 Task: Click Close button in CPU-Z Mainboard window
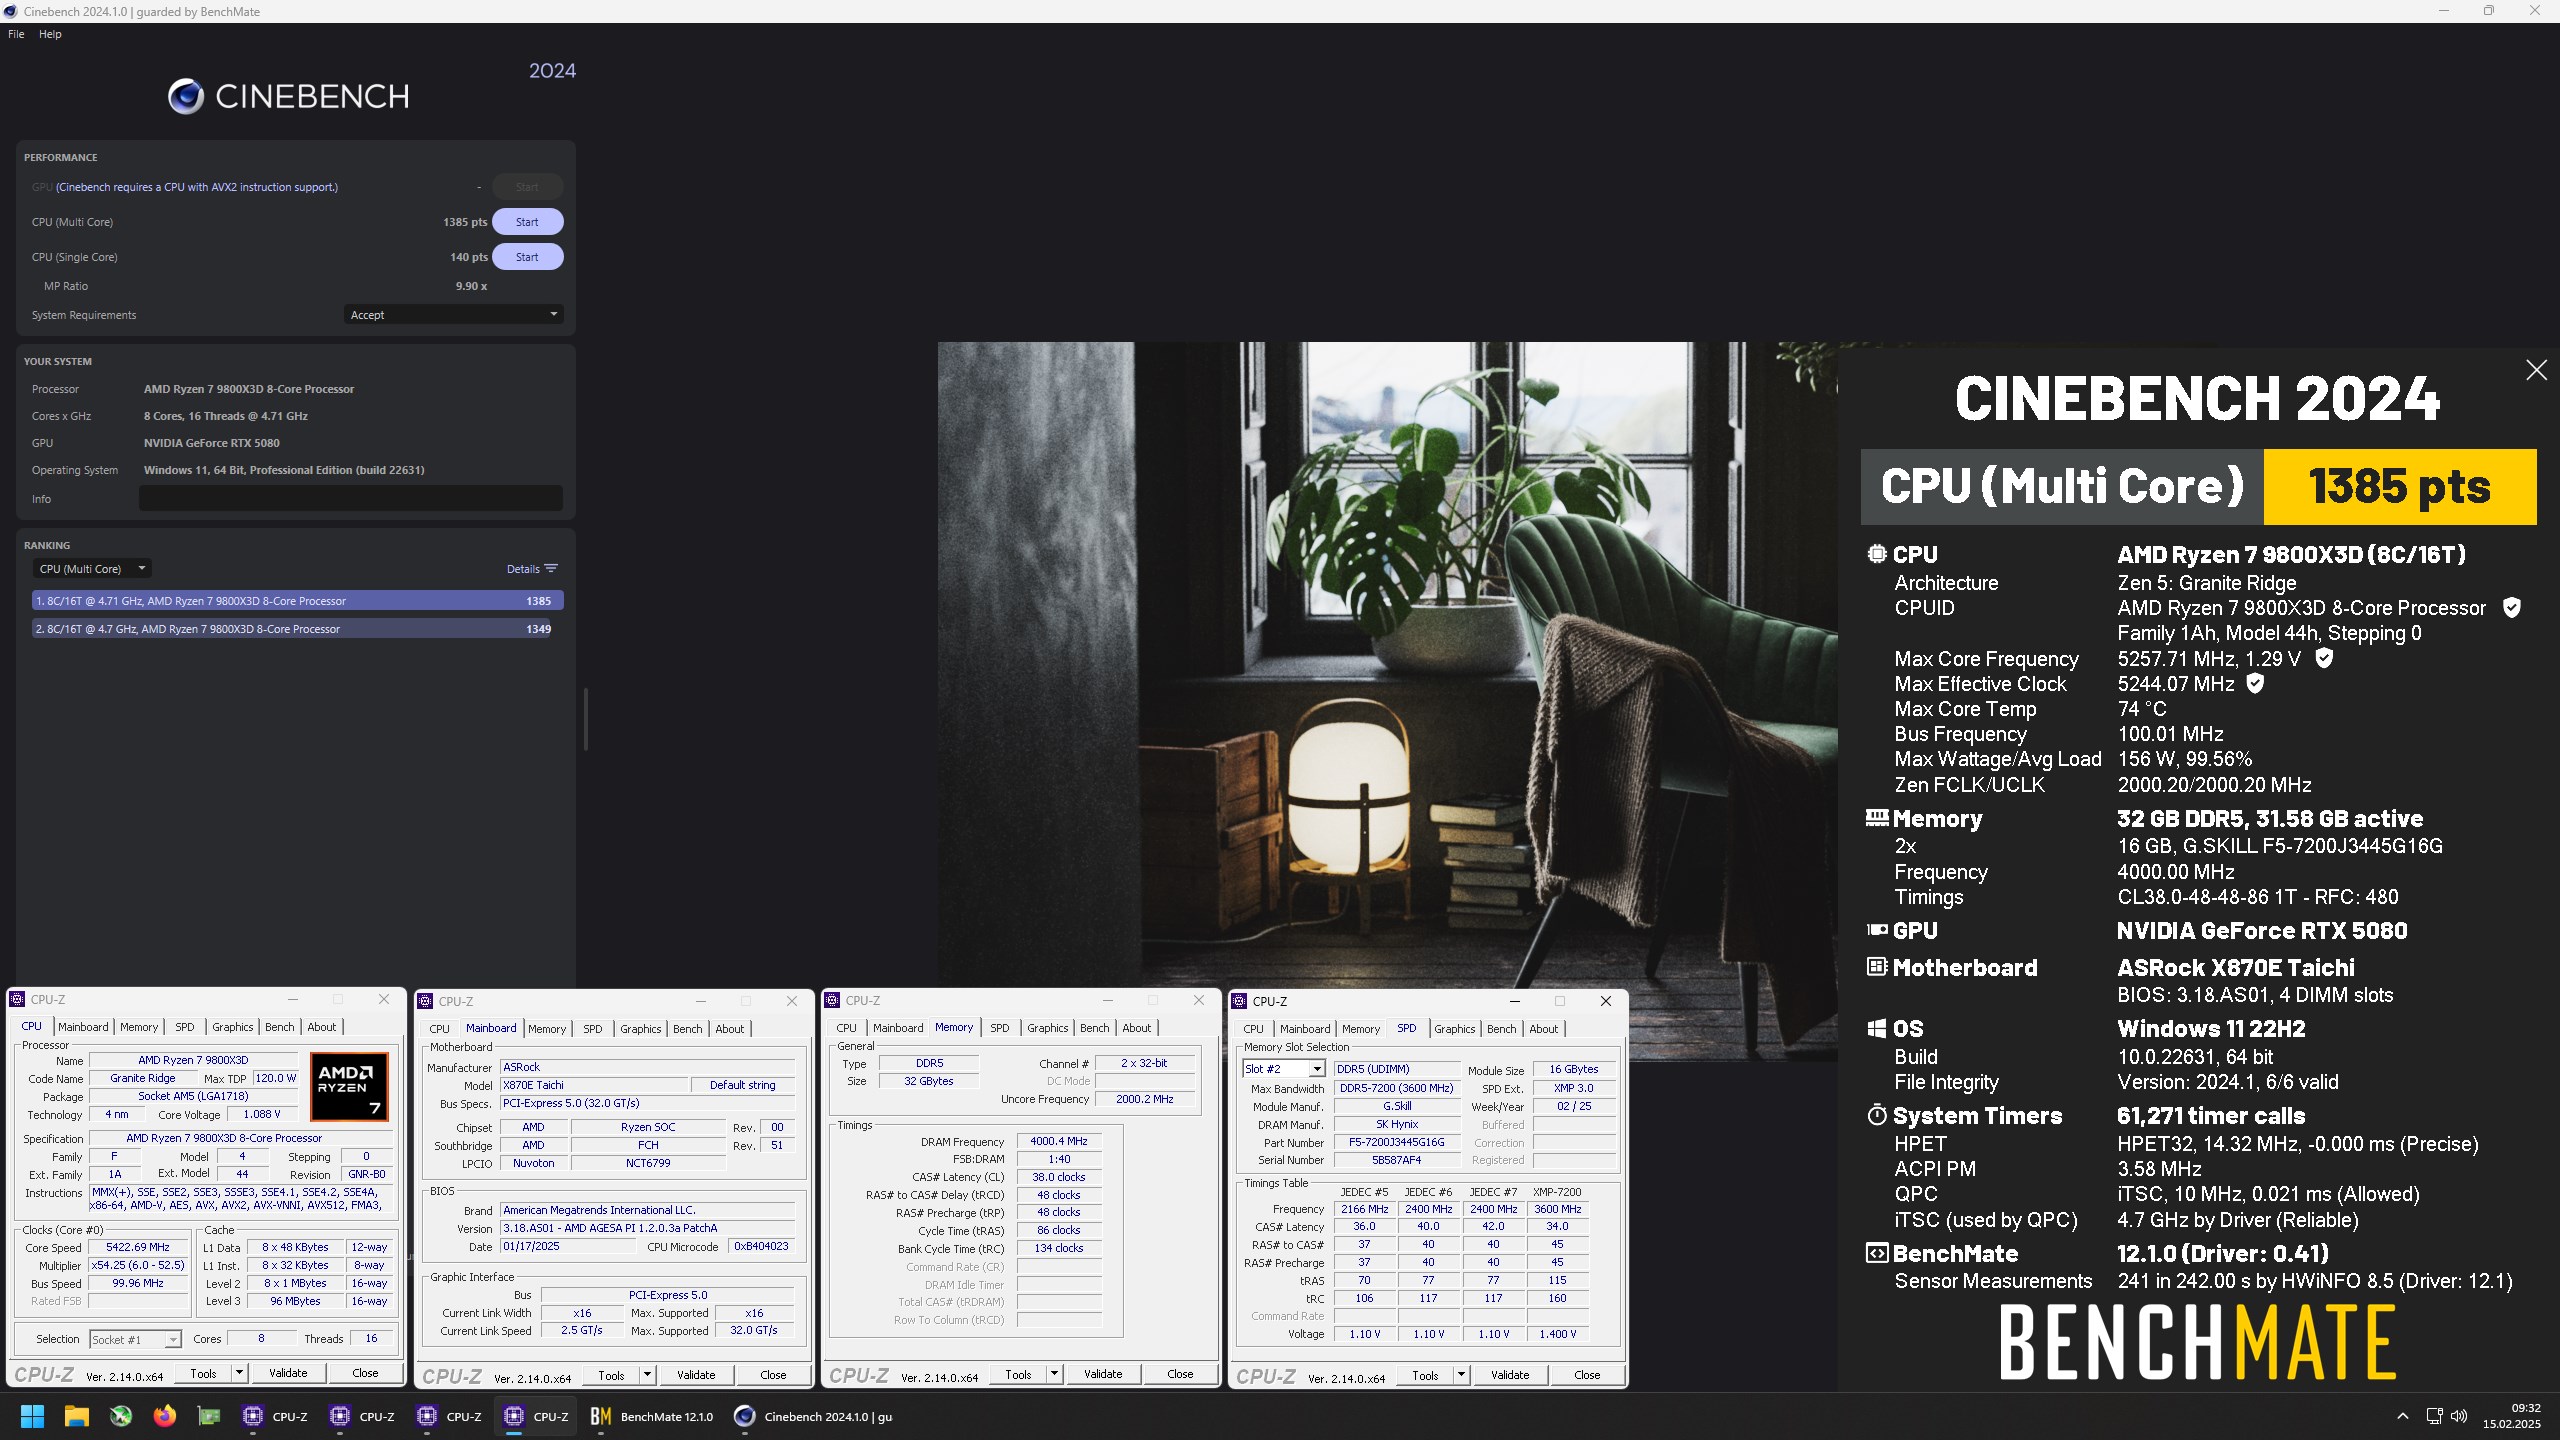[773, 1375]
